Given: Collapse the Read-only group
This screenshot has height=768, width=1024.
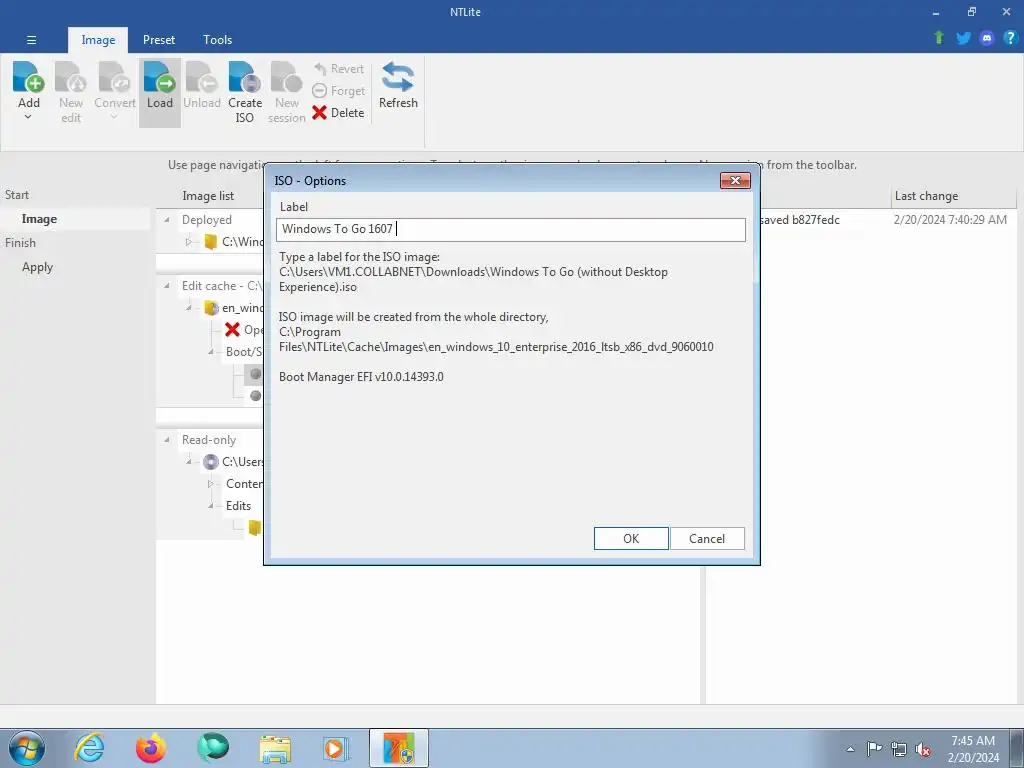Looking at the screenshot, I should pyautogui.click(x=167, y=440).
